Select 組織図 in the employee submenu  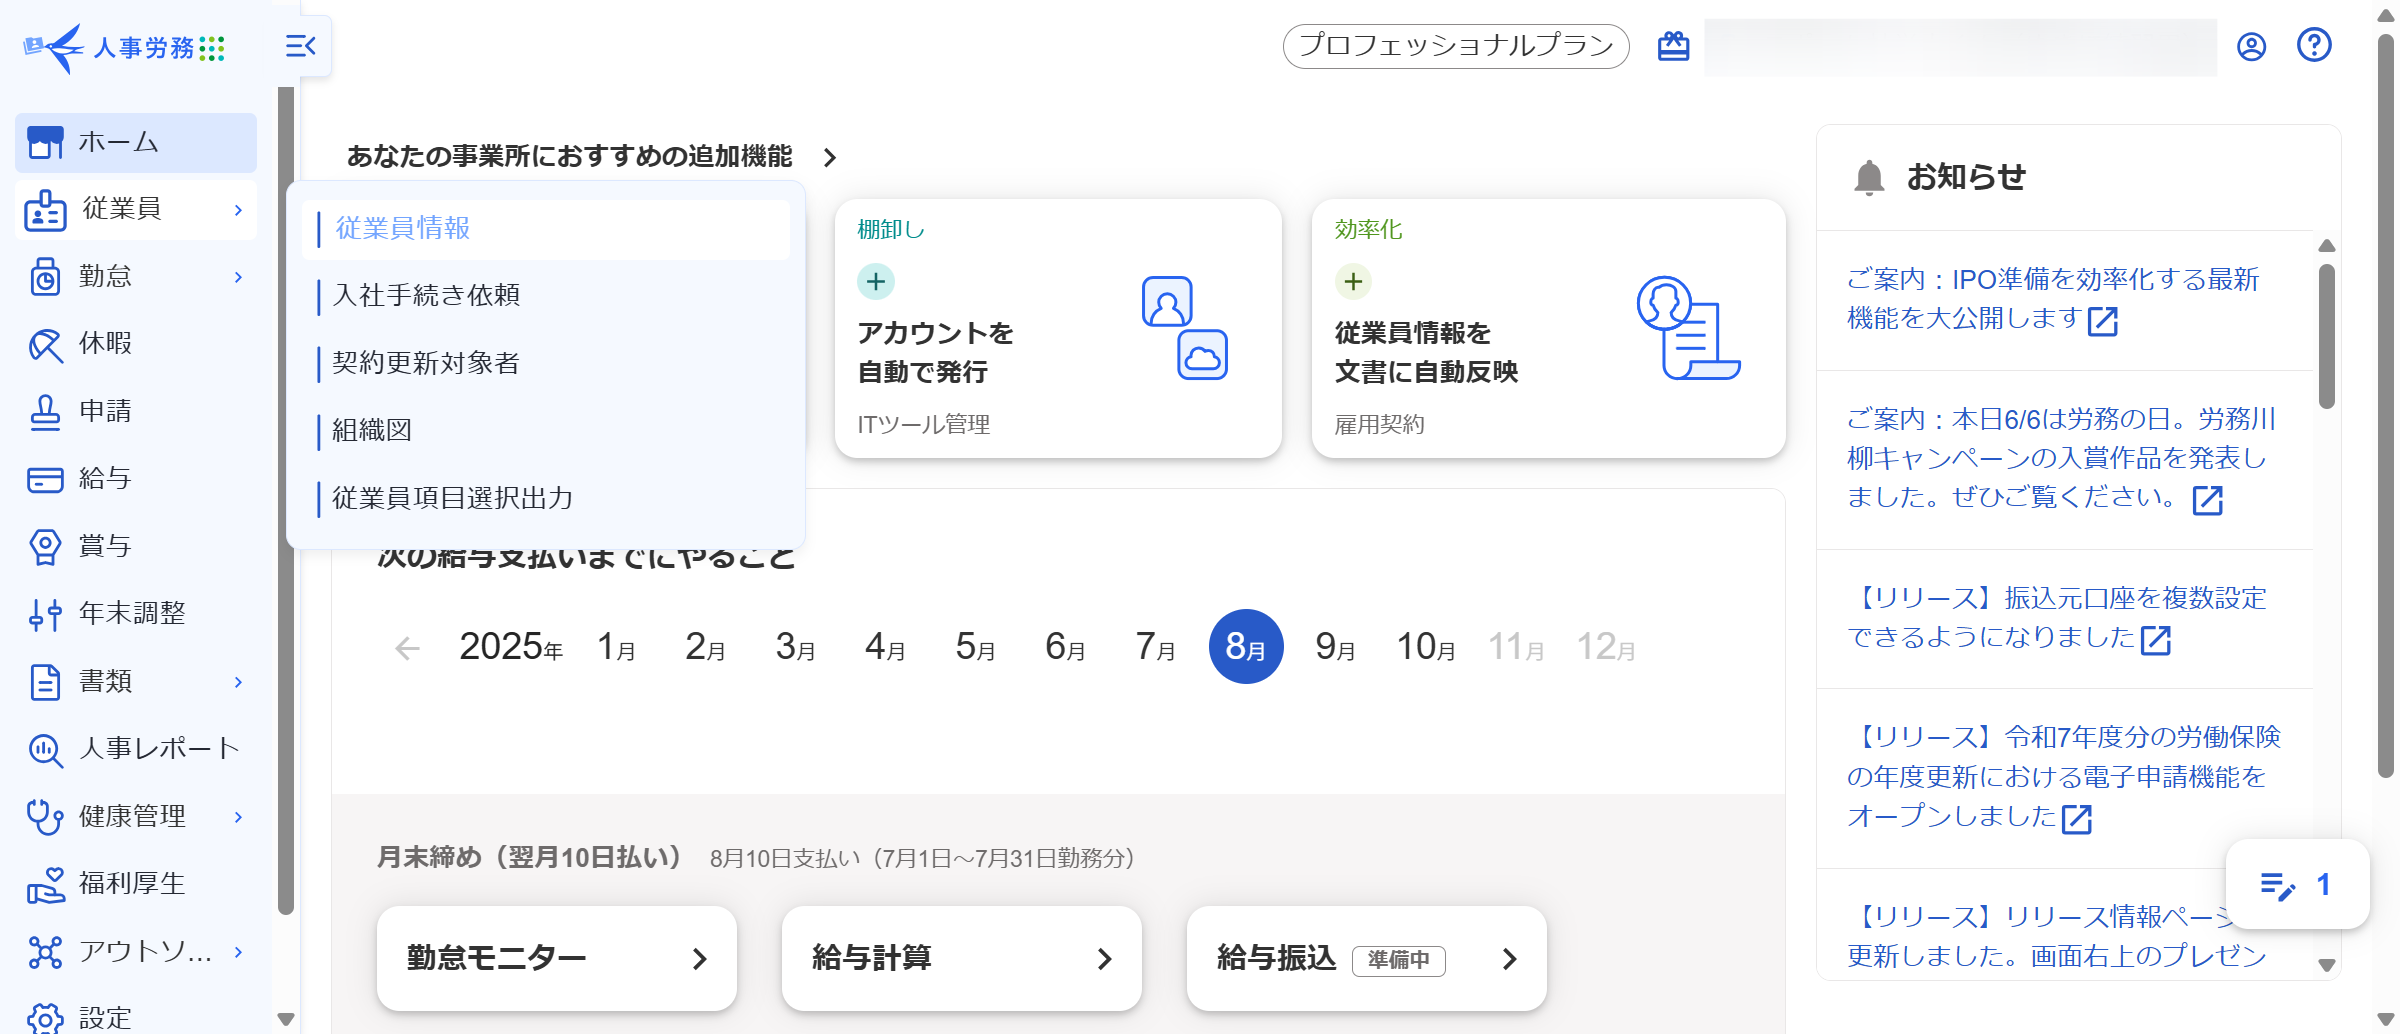pos(372,431)
